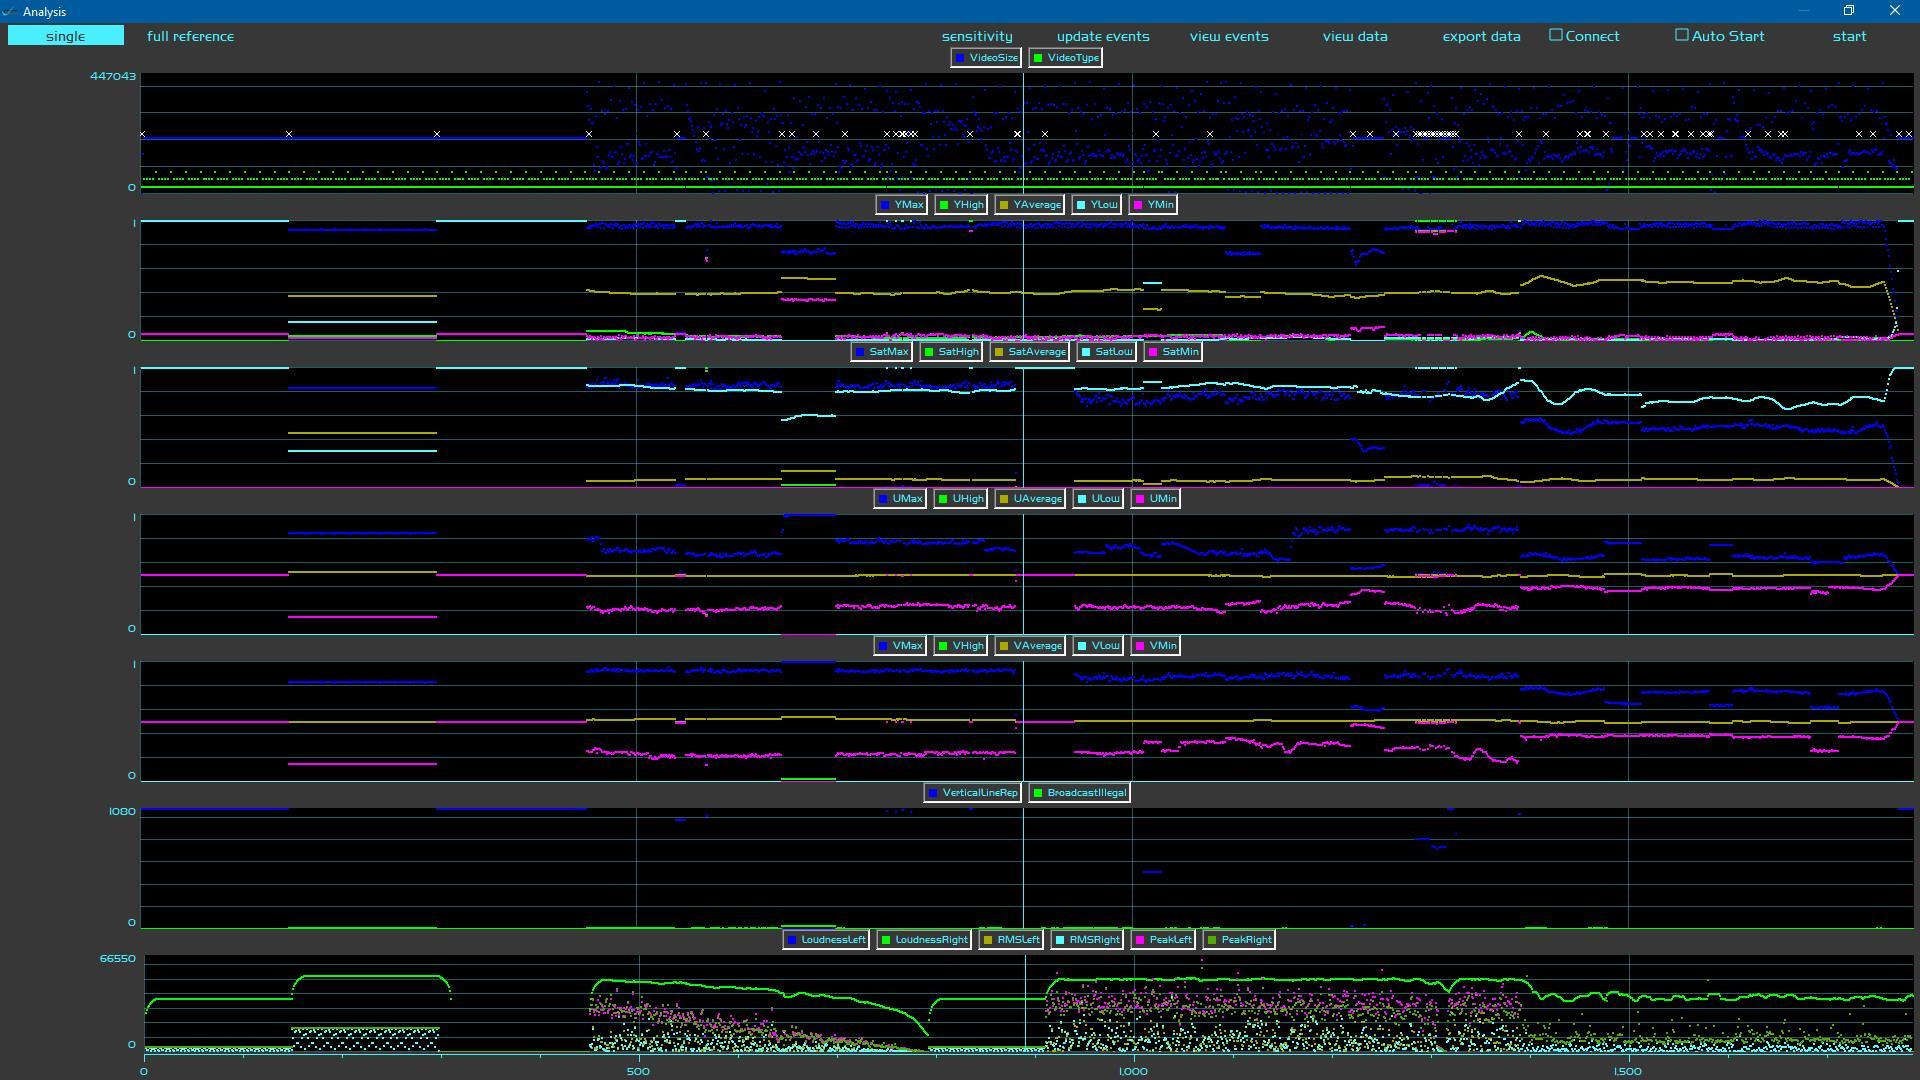Toggle the YHigh legend entry
The width and height of the screenshot is (1920, 1080).
pyautogui.click(x=961, y=205)
